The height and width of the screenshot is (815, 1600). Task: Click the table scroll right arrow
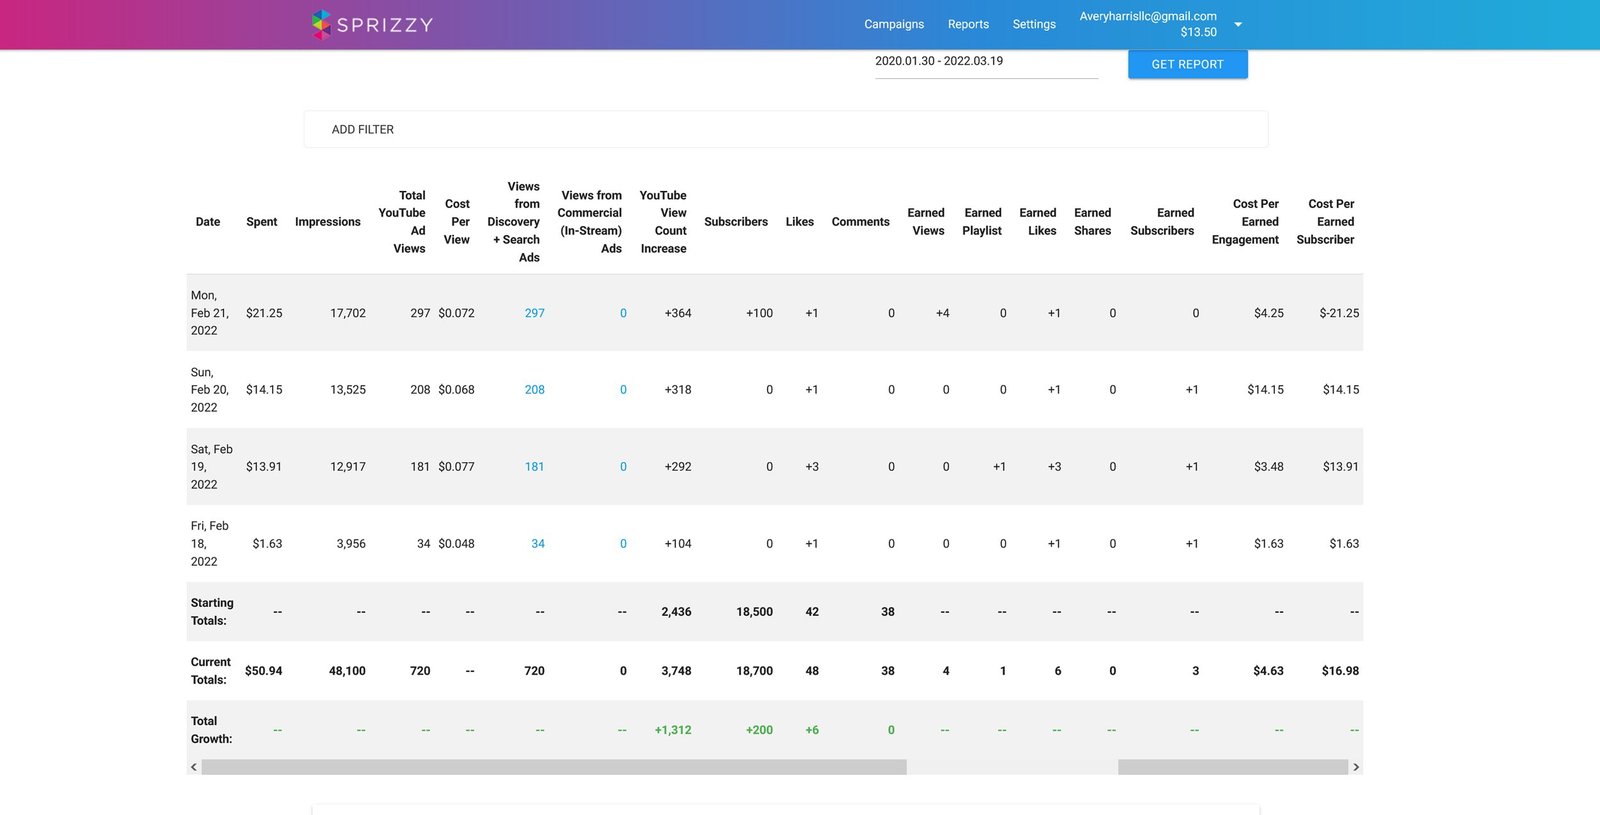pyautogui.click(x=1356, y=767)
